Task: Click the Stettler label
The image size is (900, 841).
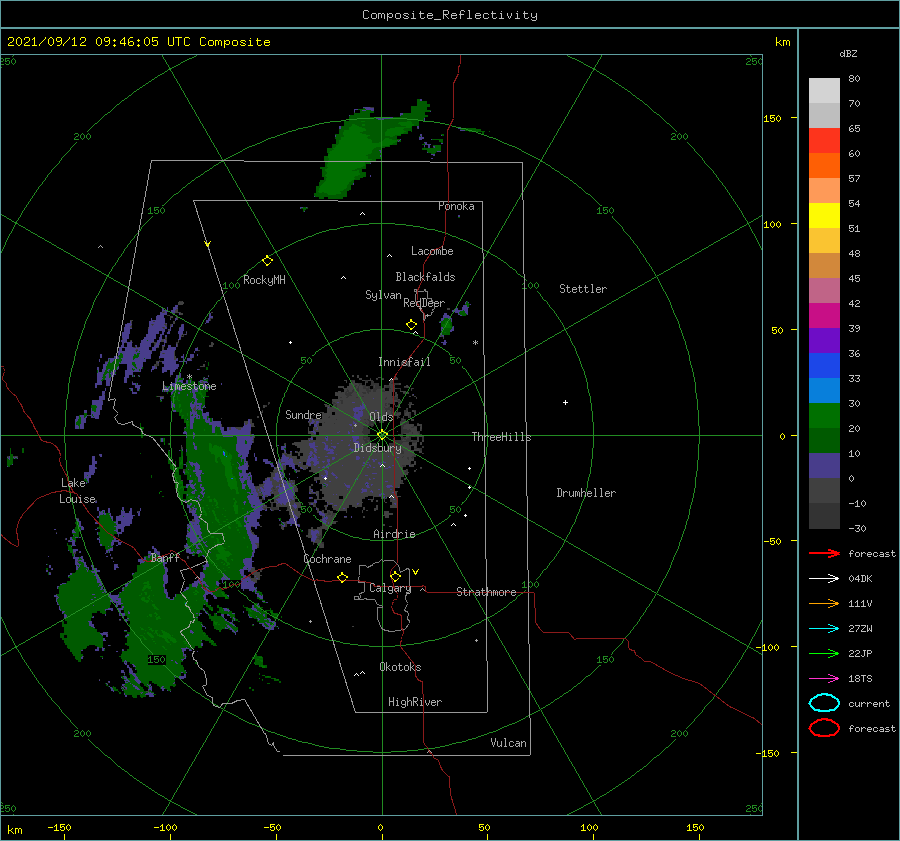Action: point(583,289)
